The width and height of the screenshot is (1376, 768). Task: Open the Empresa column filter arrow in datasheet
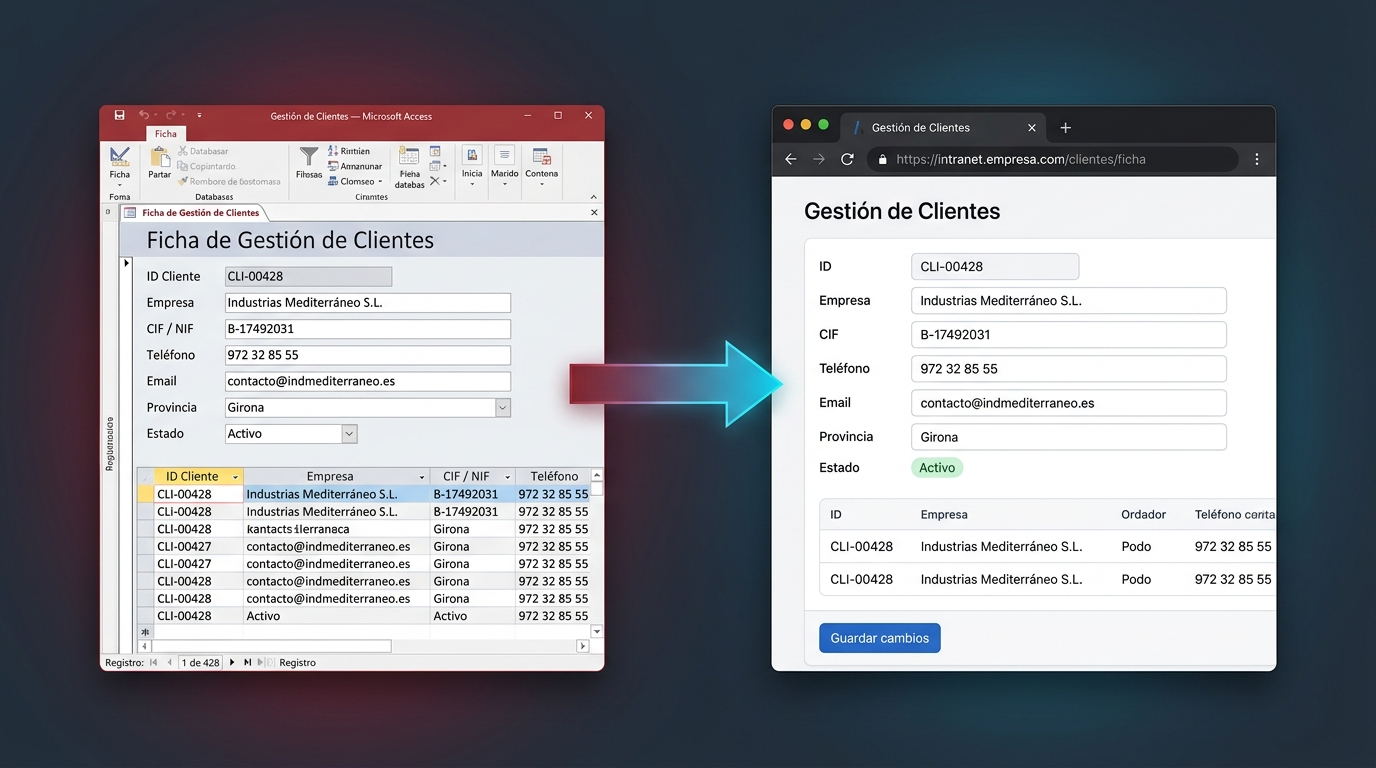[422, 477]
